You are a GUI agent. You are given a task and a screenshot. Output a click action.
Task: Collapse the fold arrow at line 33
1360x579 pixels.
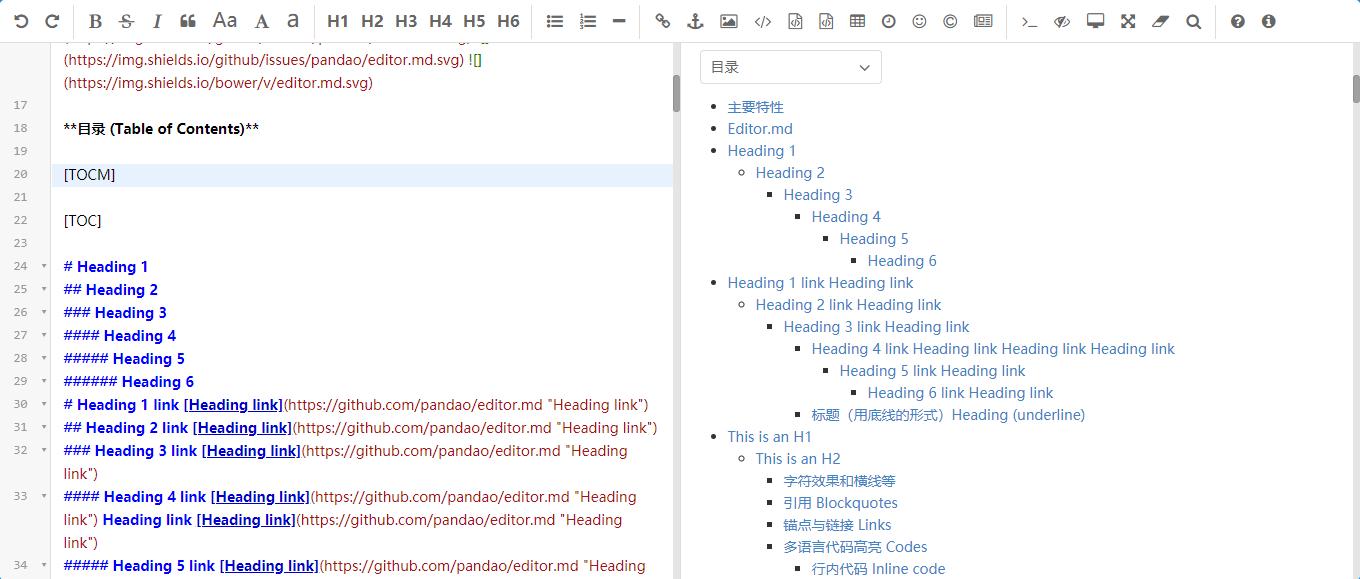pos(44,497)
